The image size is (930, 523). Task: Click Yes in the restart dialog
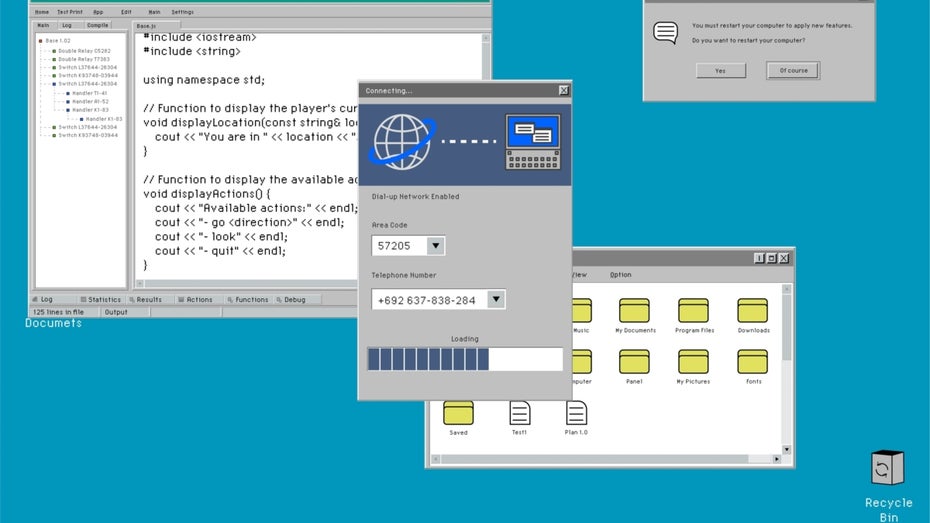pyautogui.click(x=721, y=70)
